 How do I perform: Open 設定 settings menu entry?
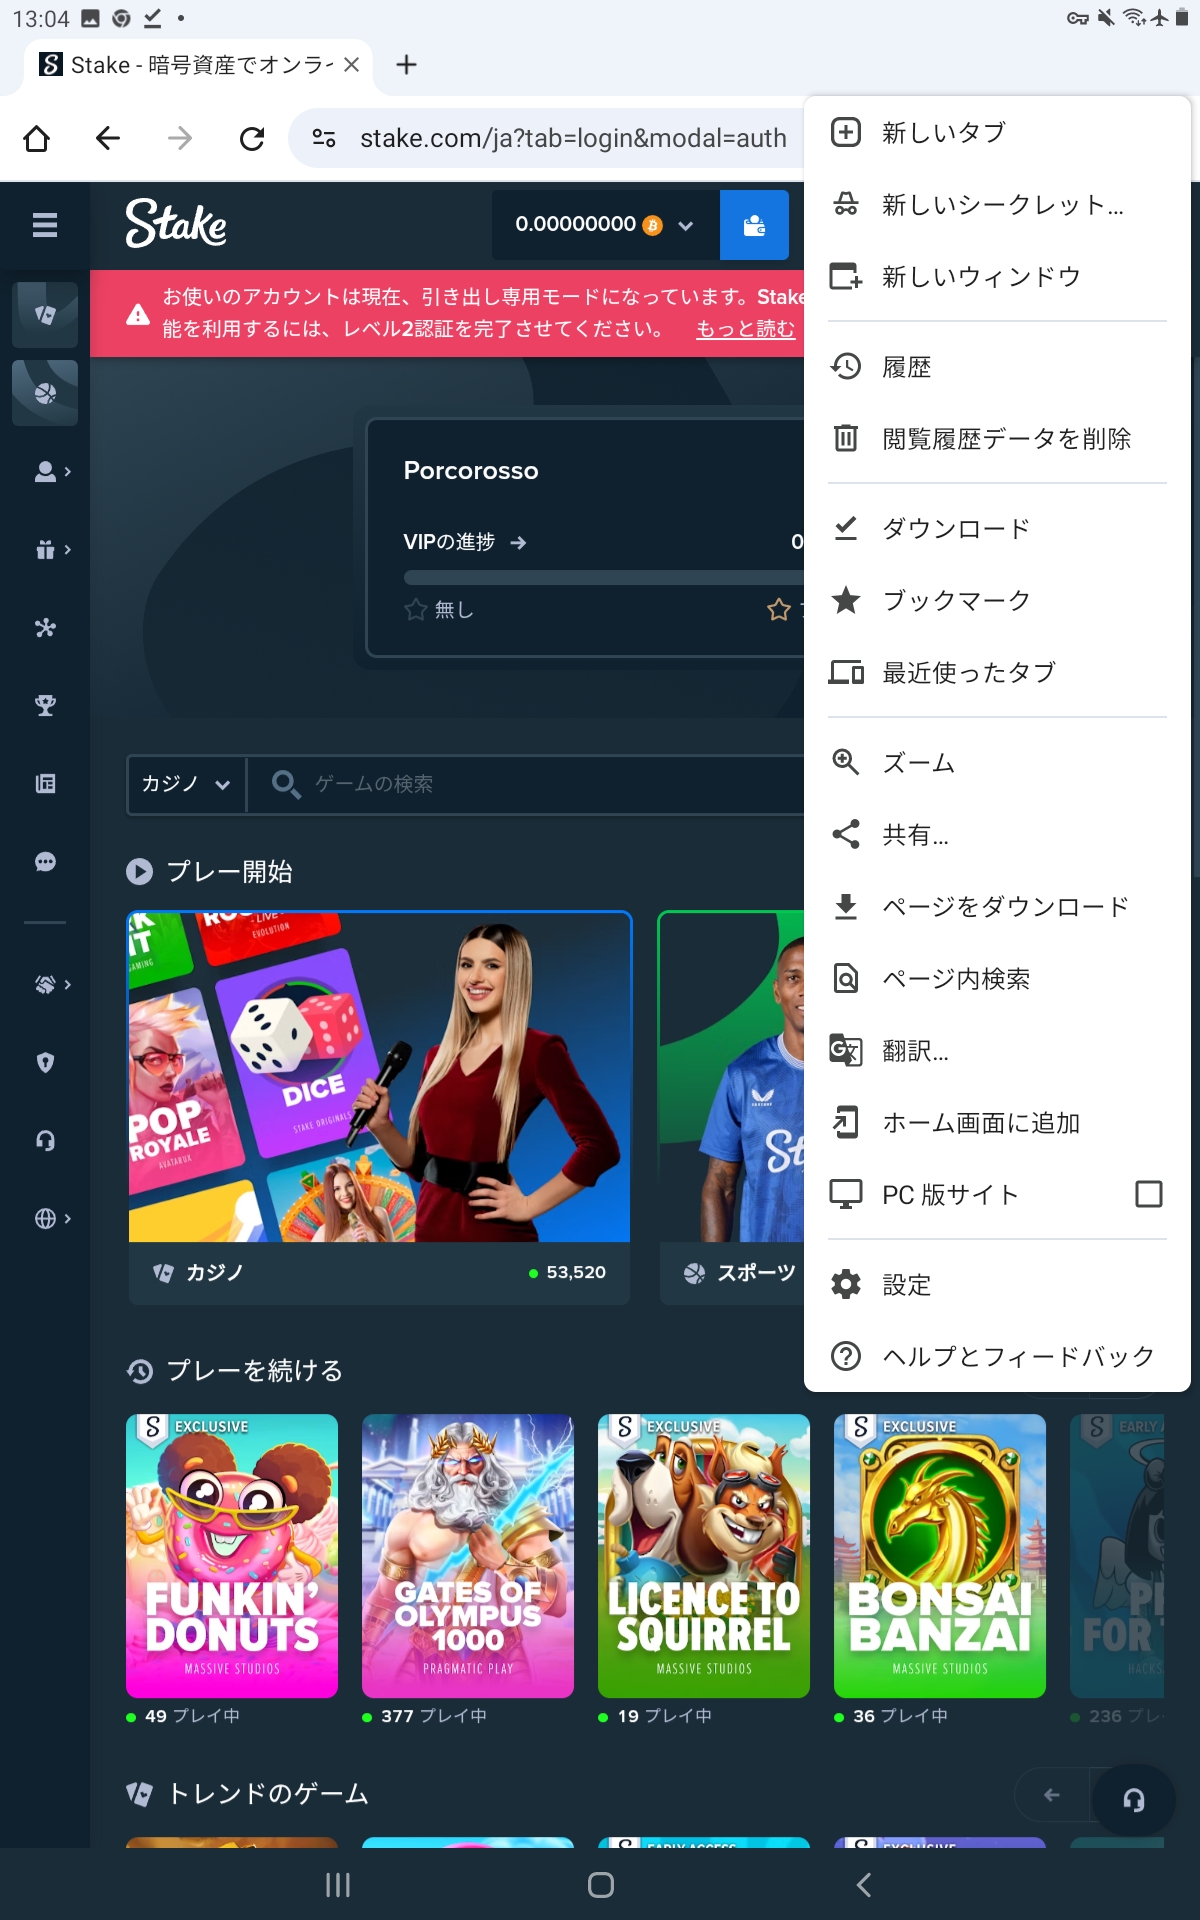(x=997, y=1285)
